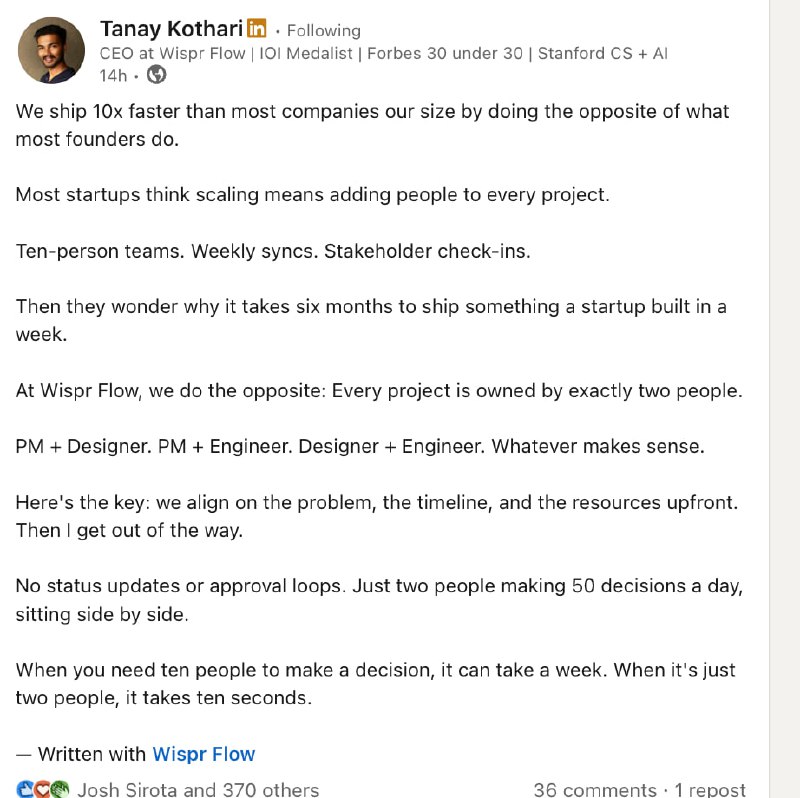Click the globe public visibility icon
Image resolution: width=800 pixels, height=798 pixels.
156,74
